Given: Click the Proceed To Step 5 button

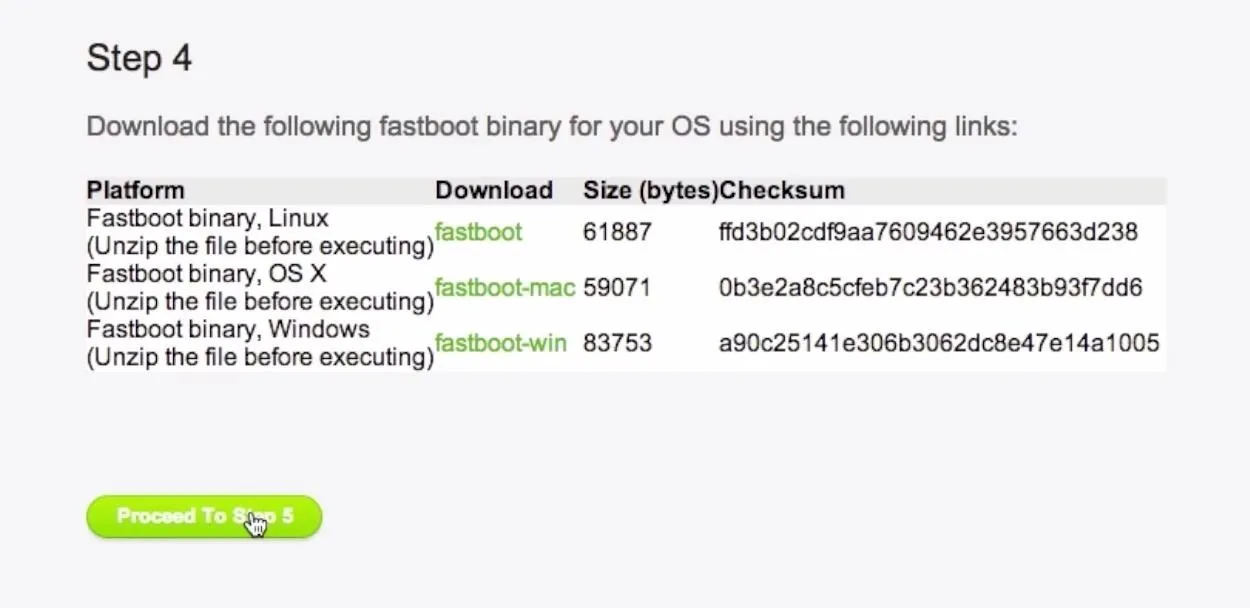Looking at the screenshot, I should coord(204,517).
